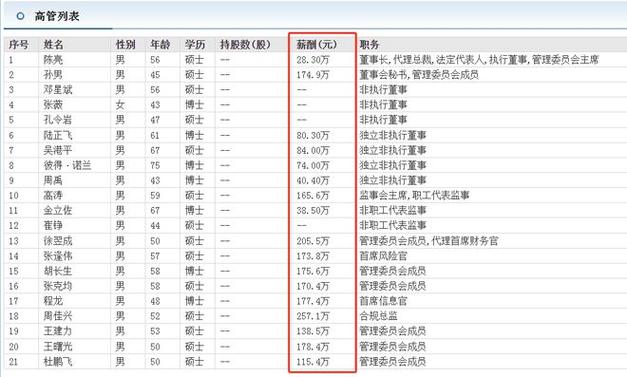The height and width of the screenshot is (377, 627).
Task: Click salary value 115.4万
Action: 313,361
